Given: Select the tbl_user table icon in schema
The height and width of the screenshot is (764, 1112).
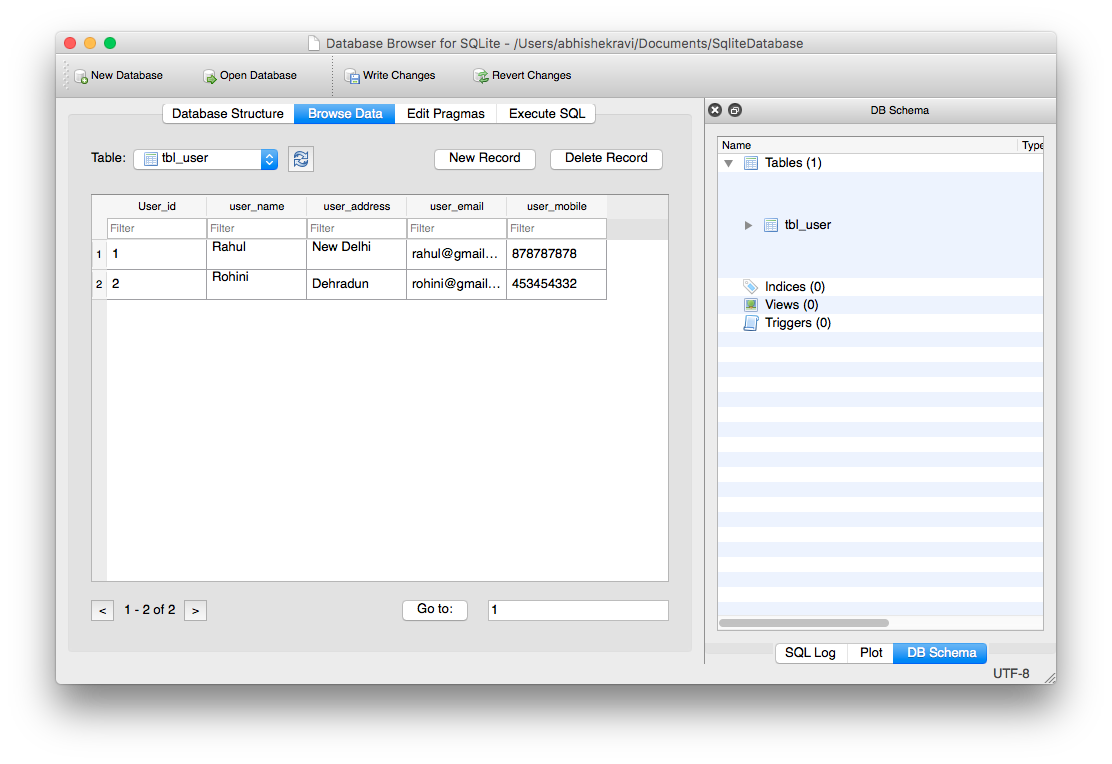Looking at the screenshot, I should click(x=771, y=225).
